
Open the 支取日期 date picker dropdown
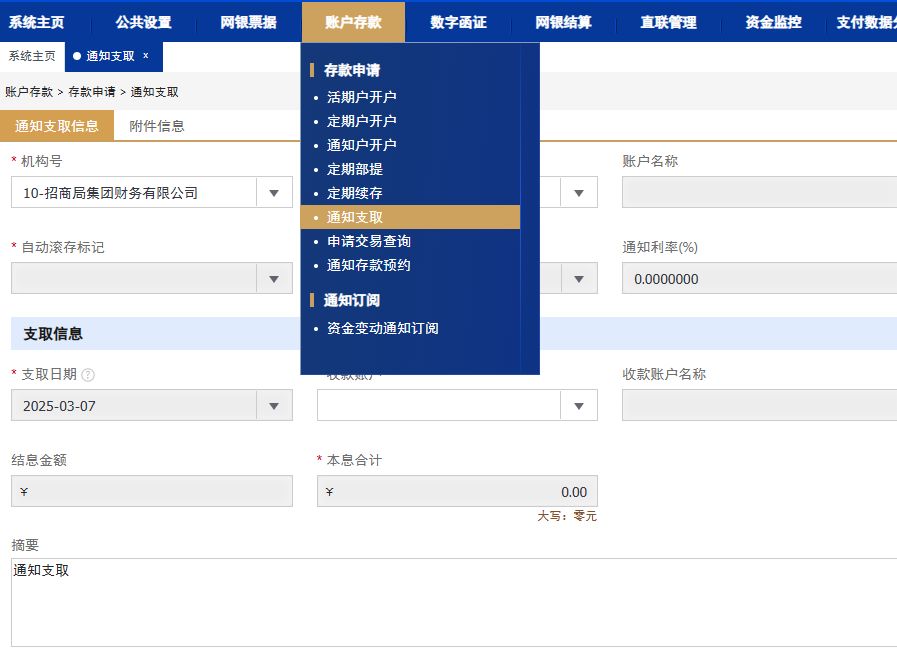point(274,406)
